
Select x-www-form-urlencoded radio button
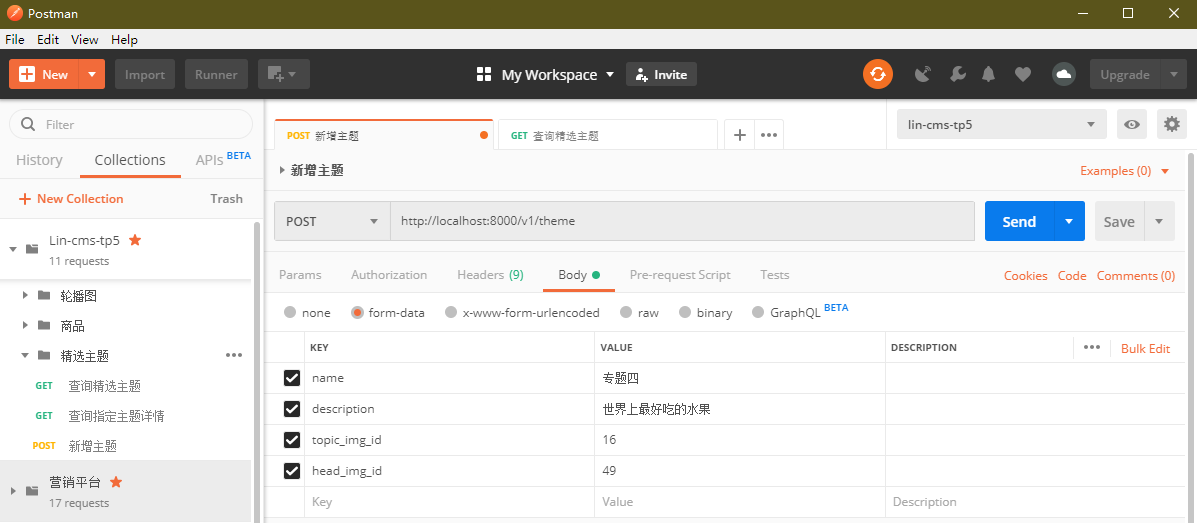point(451,312)
